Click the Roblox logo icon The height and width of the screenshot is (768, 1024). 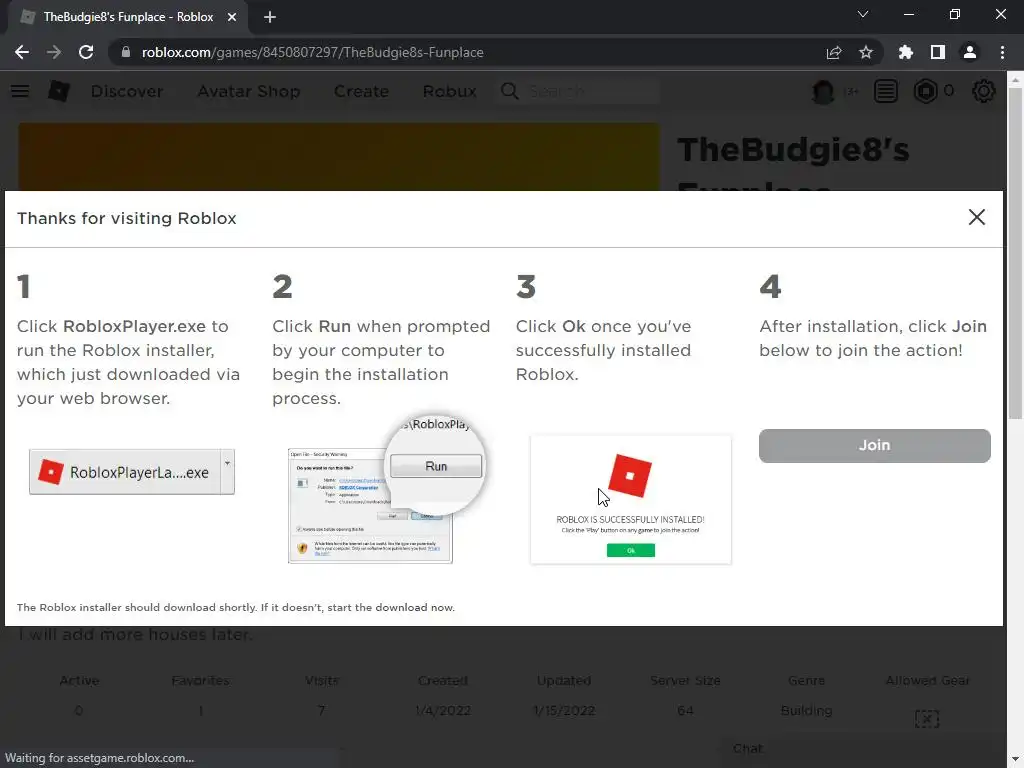pyautogui.click(x=59, y=91)
